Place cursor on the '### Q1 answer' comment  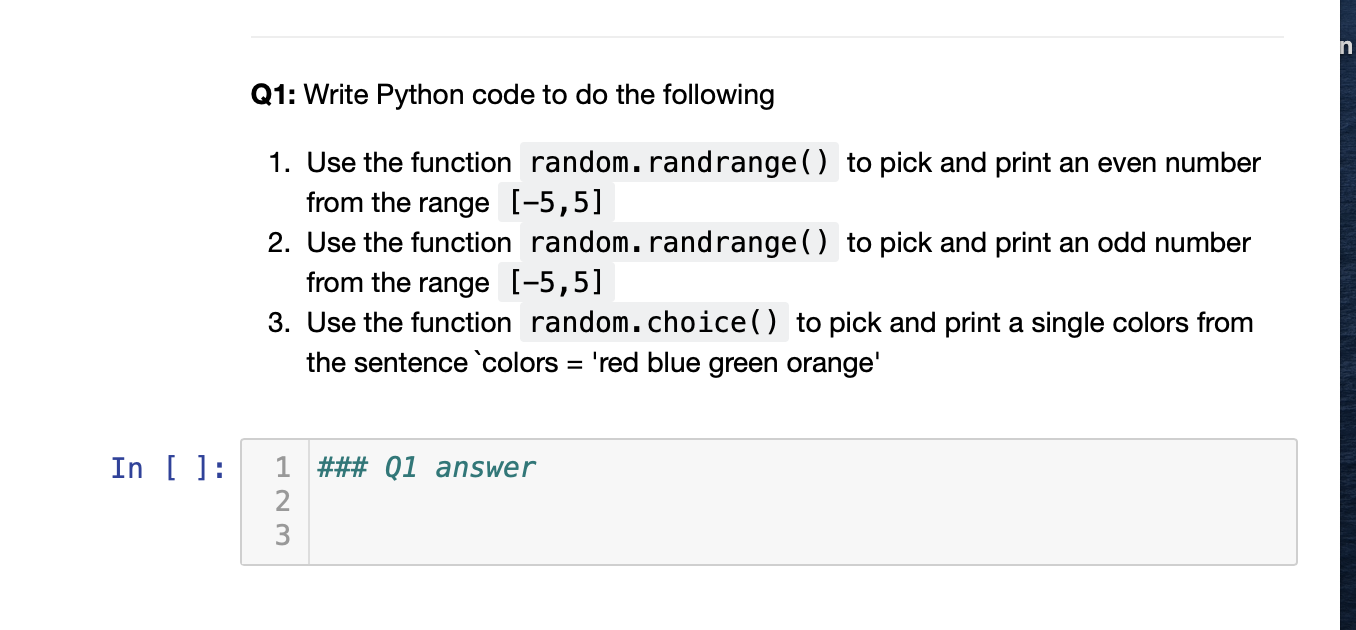pyautogui.click(x=426, y=467)
